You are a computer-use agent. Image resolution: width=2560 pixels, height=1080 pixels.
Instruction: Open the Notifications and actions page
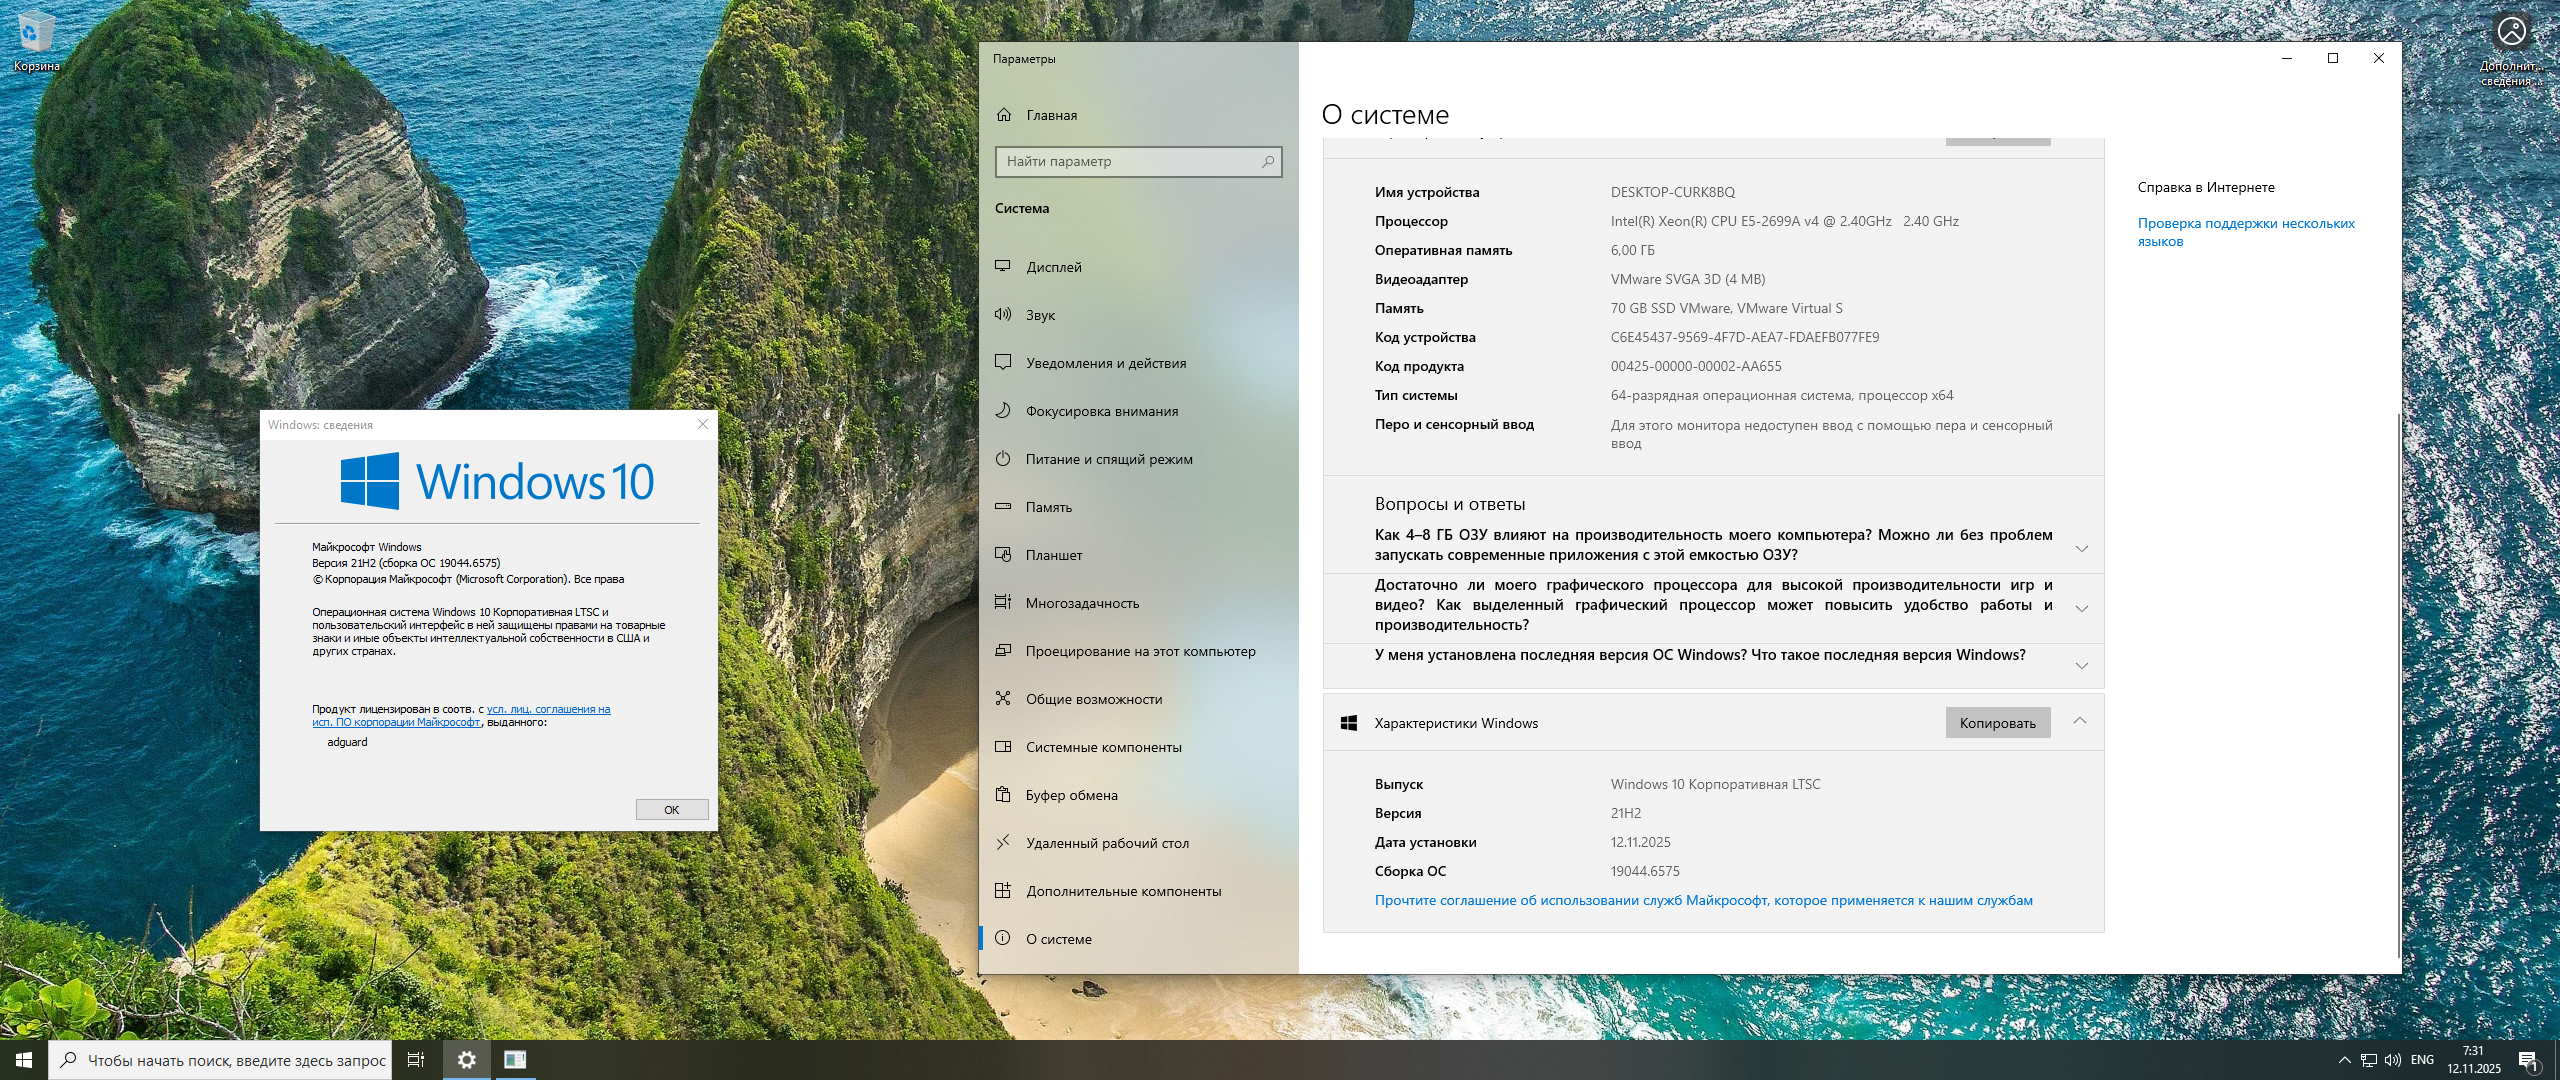click(x=1105, y=363)
